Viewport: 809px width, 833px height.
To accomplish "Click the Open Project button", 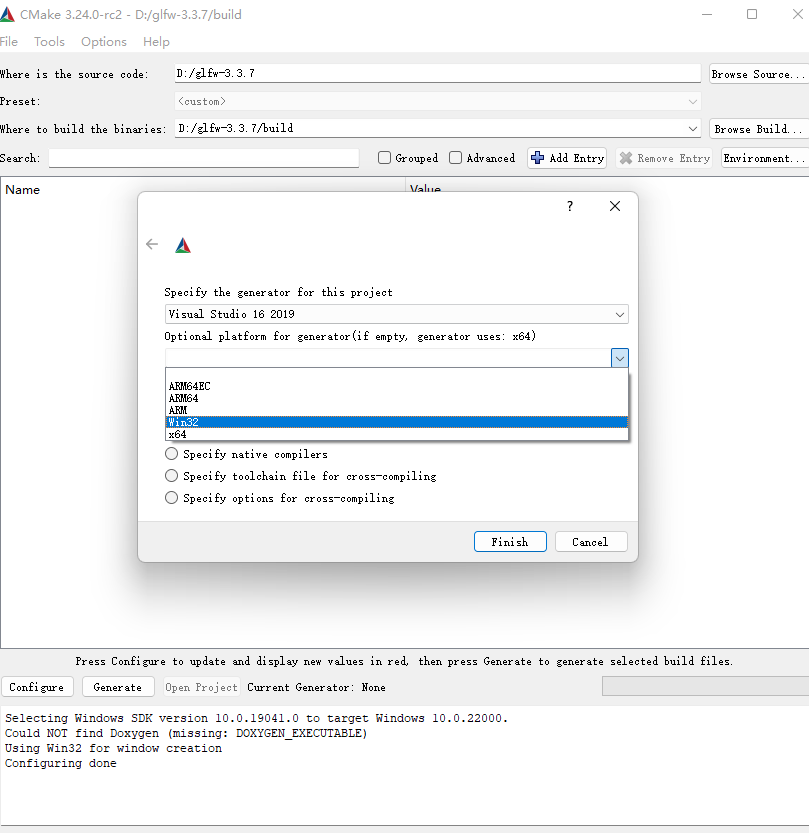I will click(201, 687).
